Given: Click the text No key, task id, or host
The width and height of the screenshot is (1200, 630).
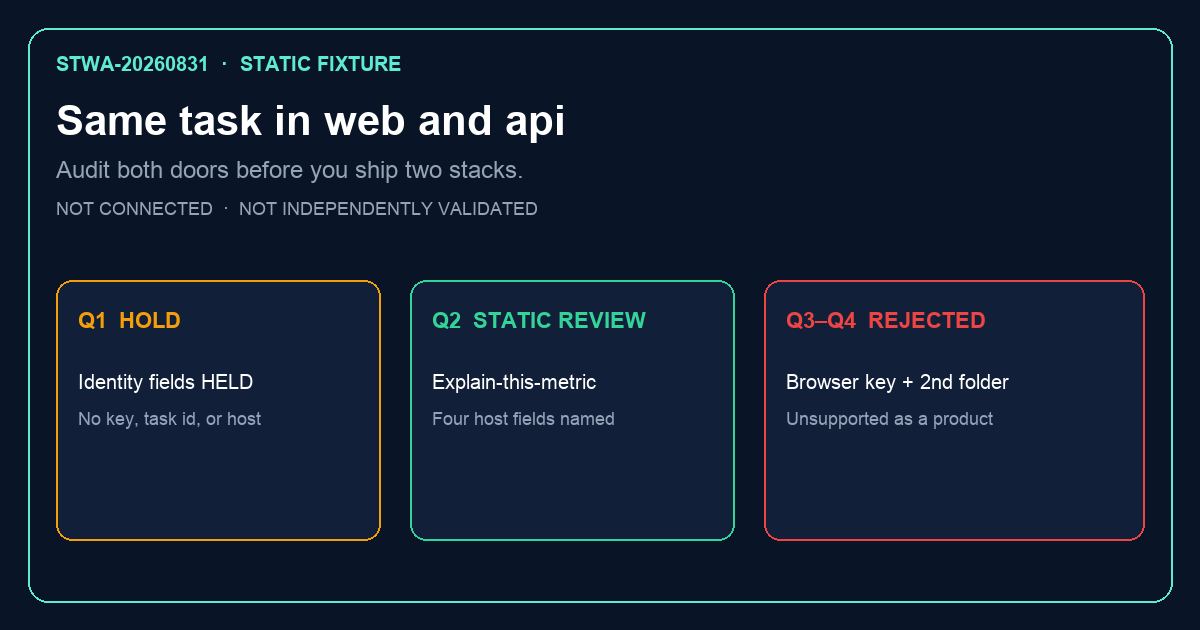Looking at the screenshot, I should [169, 419].
